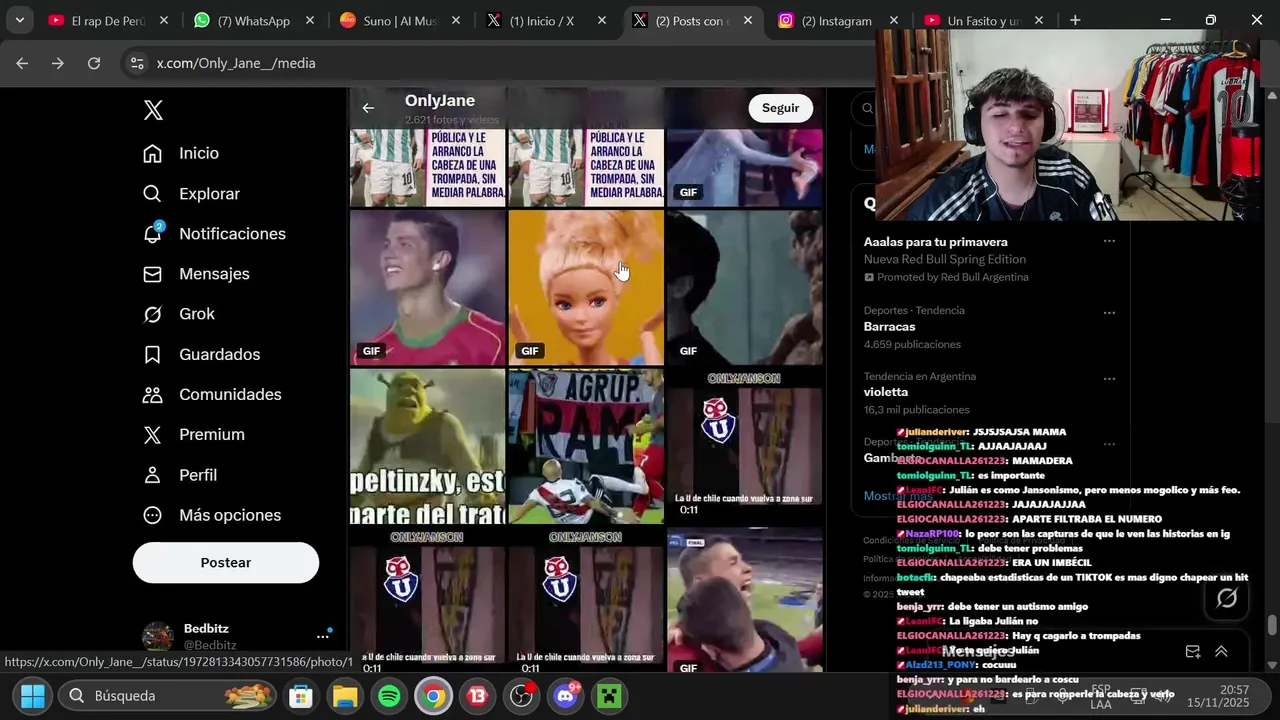The image size is (1280, 720).
Task: Click the Postear button
Action: (x=226, y=563)
